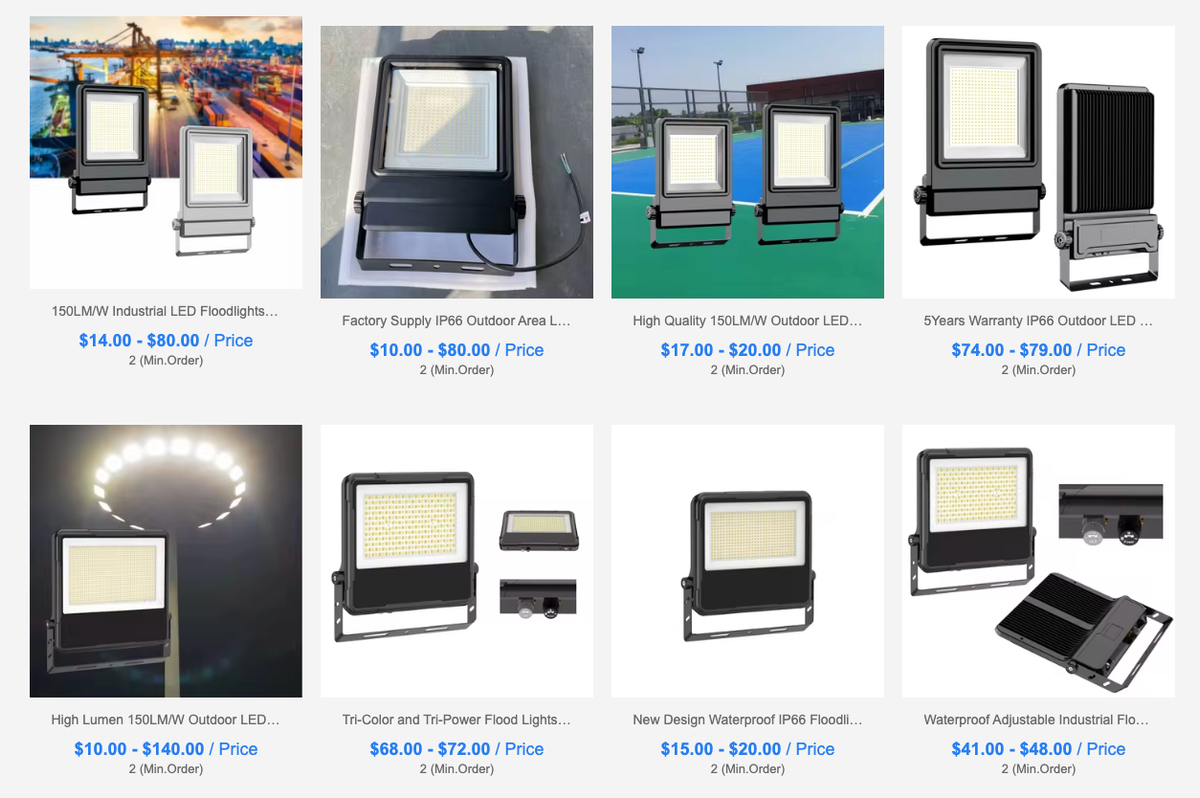Viewport: 1200px width, 798px height.
Task: Open Waterproof Adjustable Industrial Flood title link
Action: [1036, 720]
